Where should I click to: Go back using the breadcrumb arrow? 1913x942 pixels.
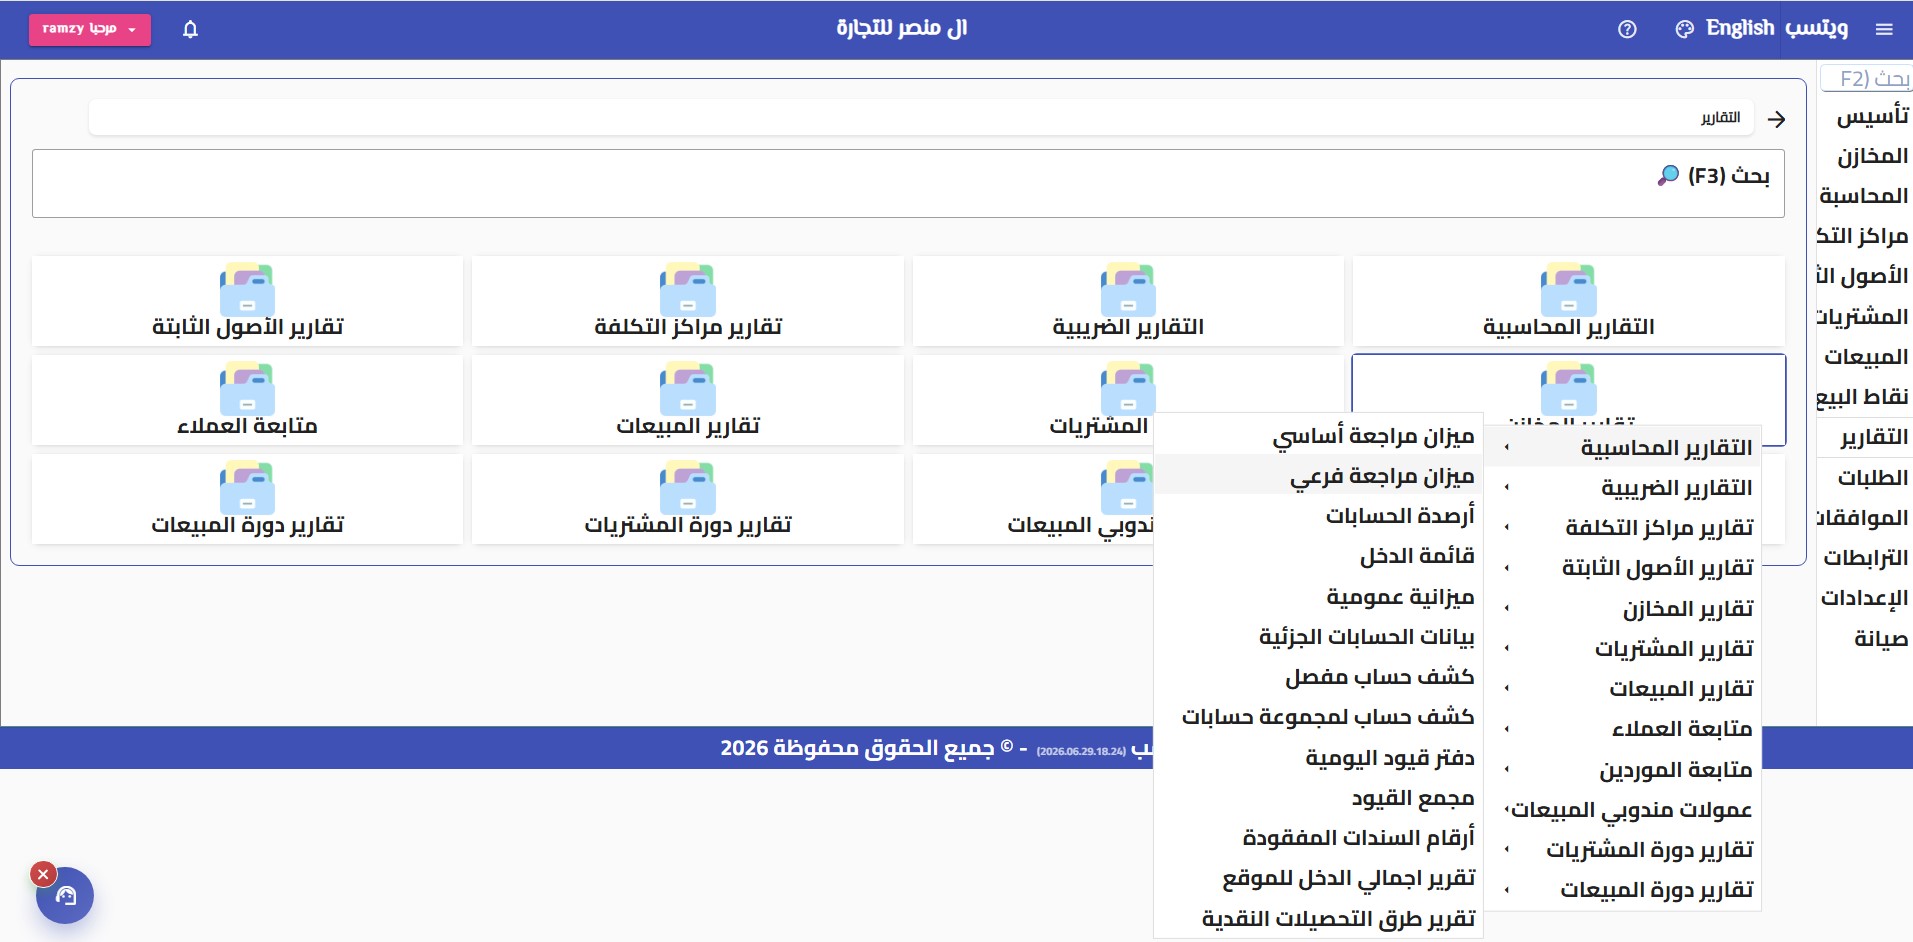point(1776,119)
